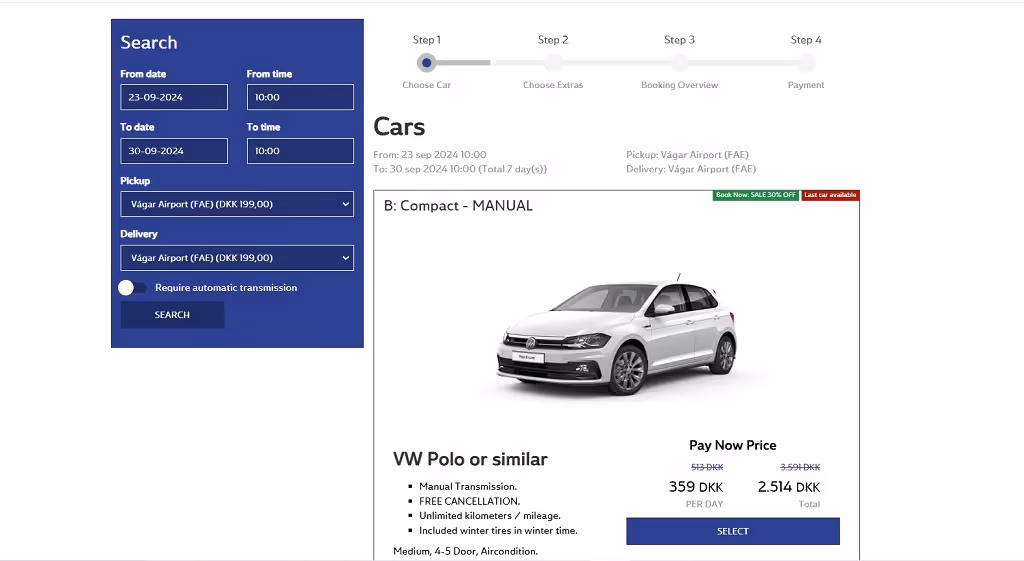Click the SELECT button for VW Polo
Viewport: 1024px width, 561px height.
733,531
